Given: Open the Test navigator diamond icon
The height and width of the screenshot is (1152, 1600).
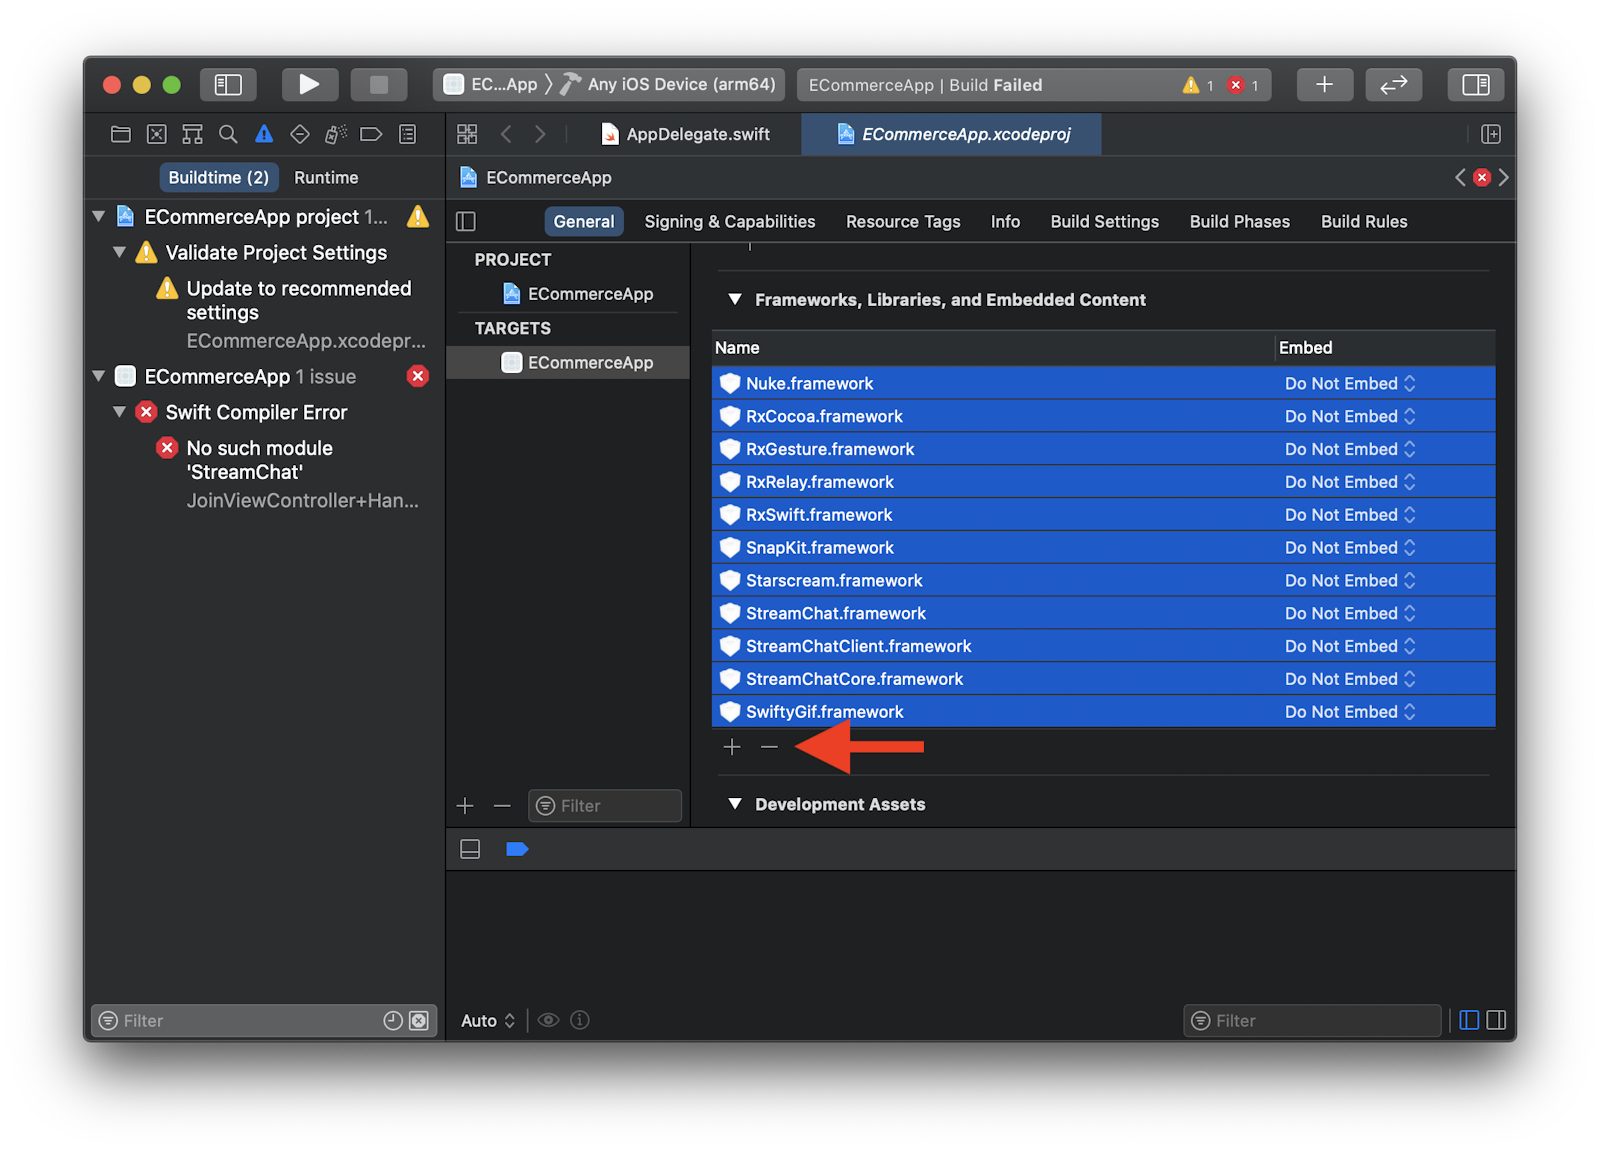Looking at the screenshot, I should tap(299, 133).
